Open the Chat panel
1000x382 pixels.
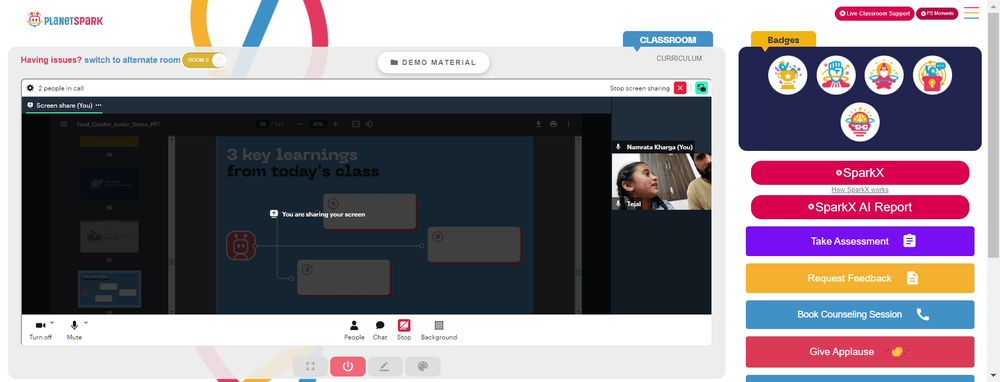[380, 330]
